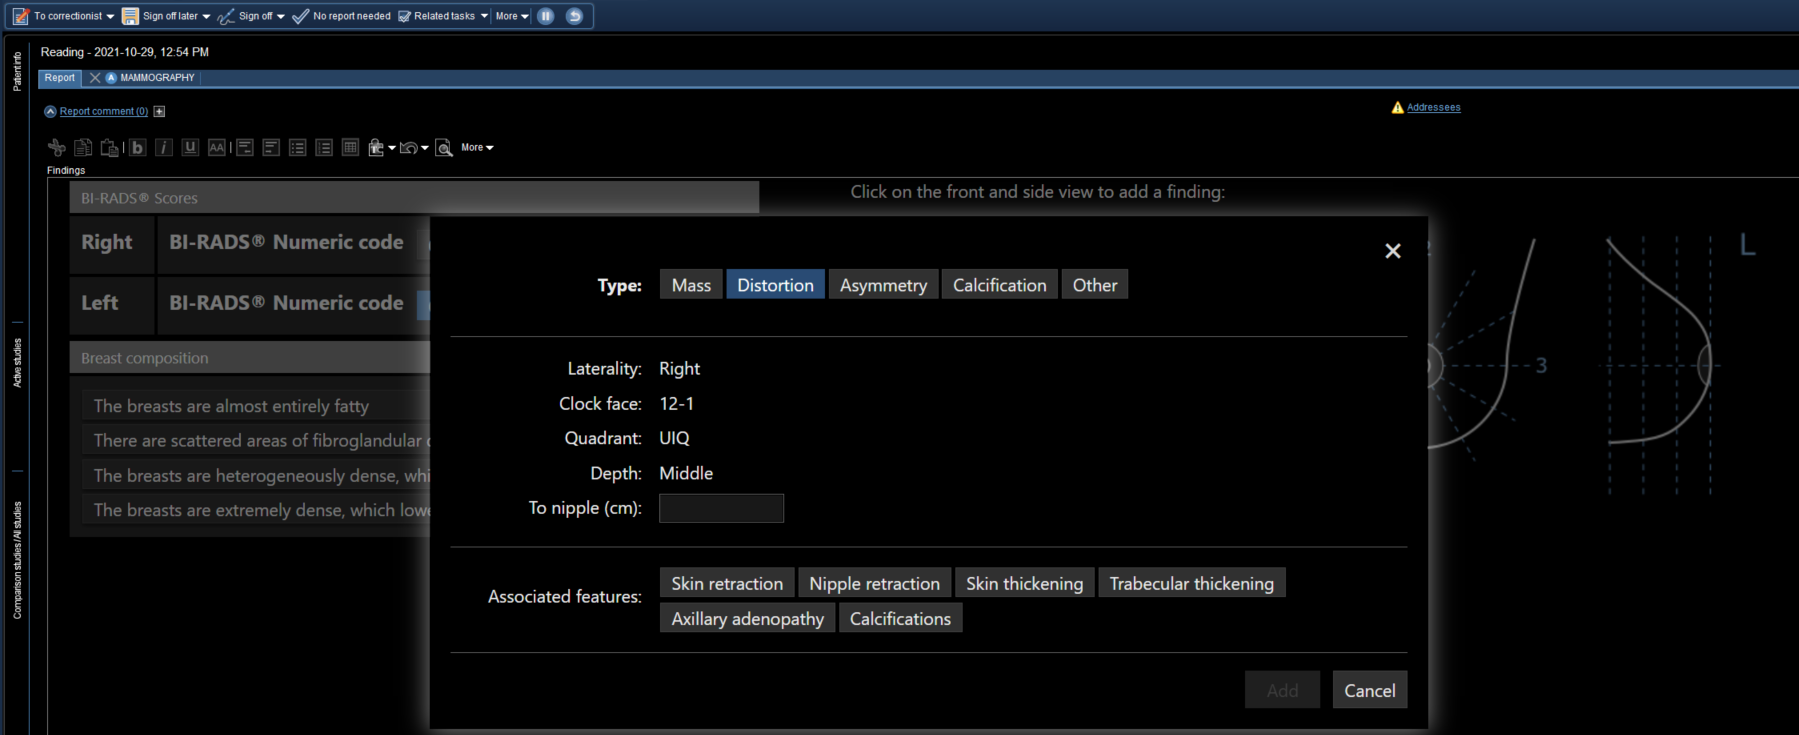The width and height of the screenshot is (1799, 735).
Task: Switch to the Report tab
Action: pos(59,78)
